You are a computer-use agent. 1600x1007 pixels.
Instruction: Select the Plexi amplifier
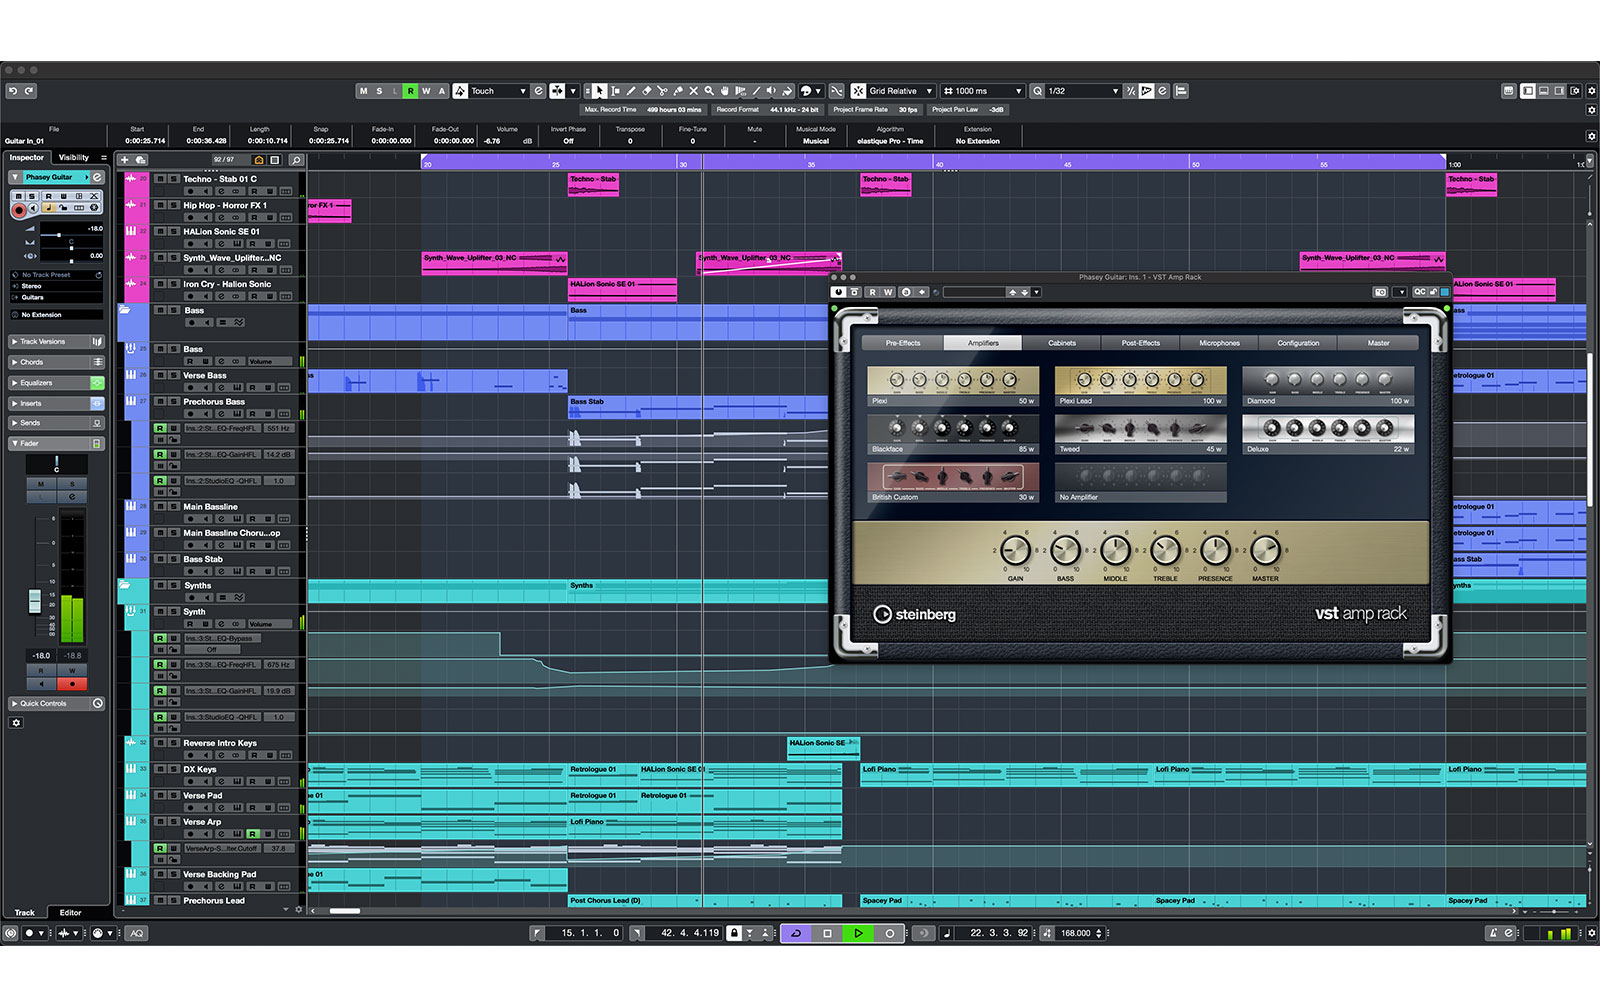[x=953, y=386]
